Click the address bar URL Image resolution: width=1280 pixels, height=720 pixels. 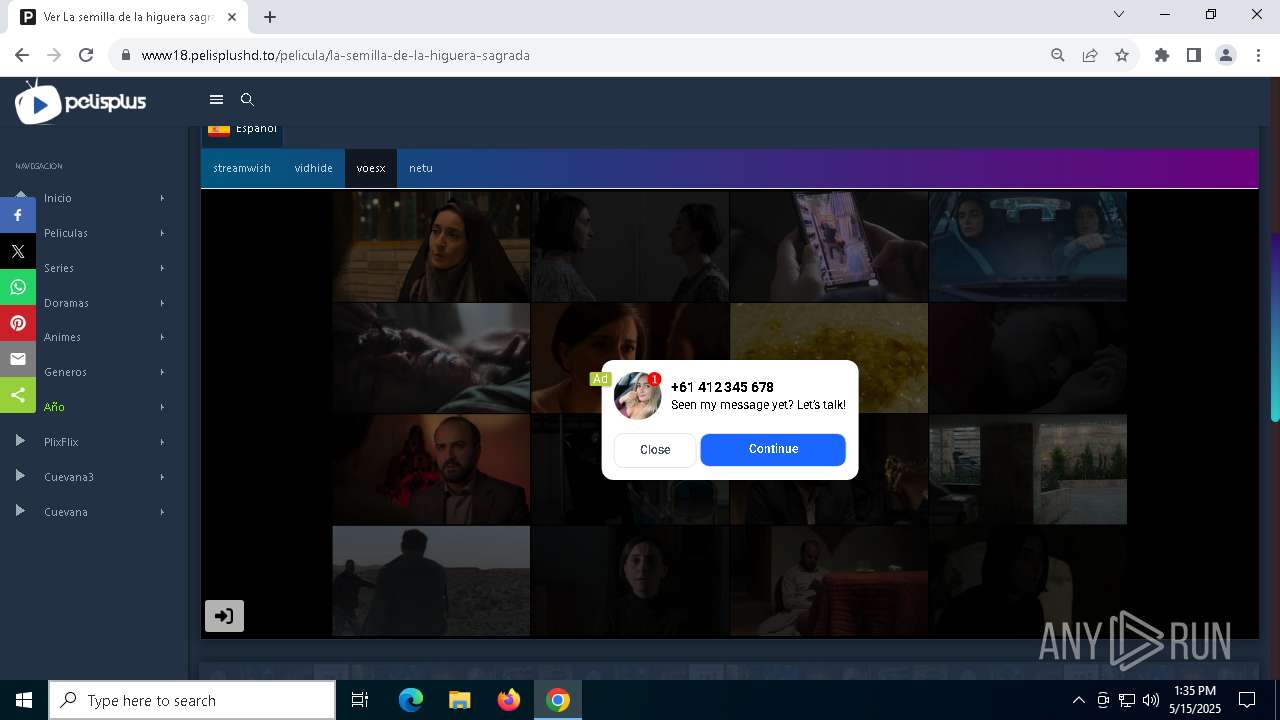click(x=335, y=55)
